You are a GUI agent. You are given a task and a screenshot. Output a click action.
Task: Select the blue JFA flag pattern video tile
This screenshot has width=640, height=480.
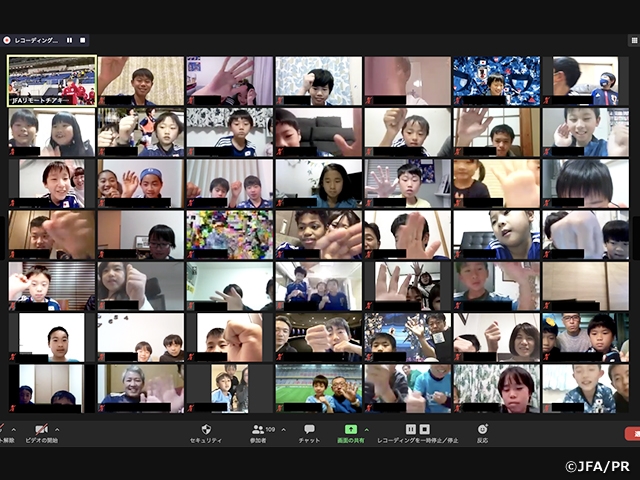tap(496, 80)
